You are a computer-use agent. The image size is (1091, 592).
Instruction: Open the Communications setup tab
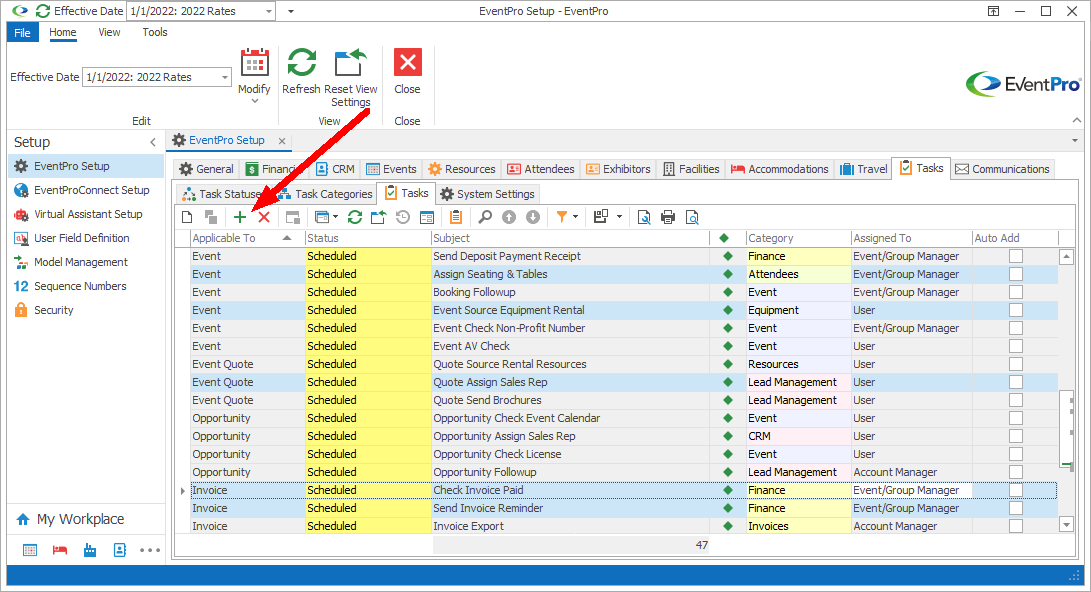click(1002, 169)
